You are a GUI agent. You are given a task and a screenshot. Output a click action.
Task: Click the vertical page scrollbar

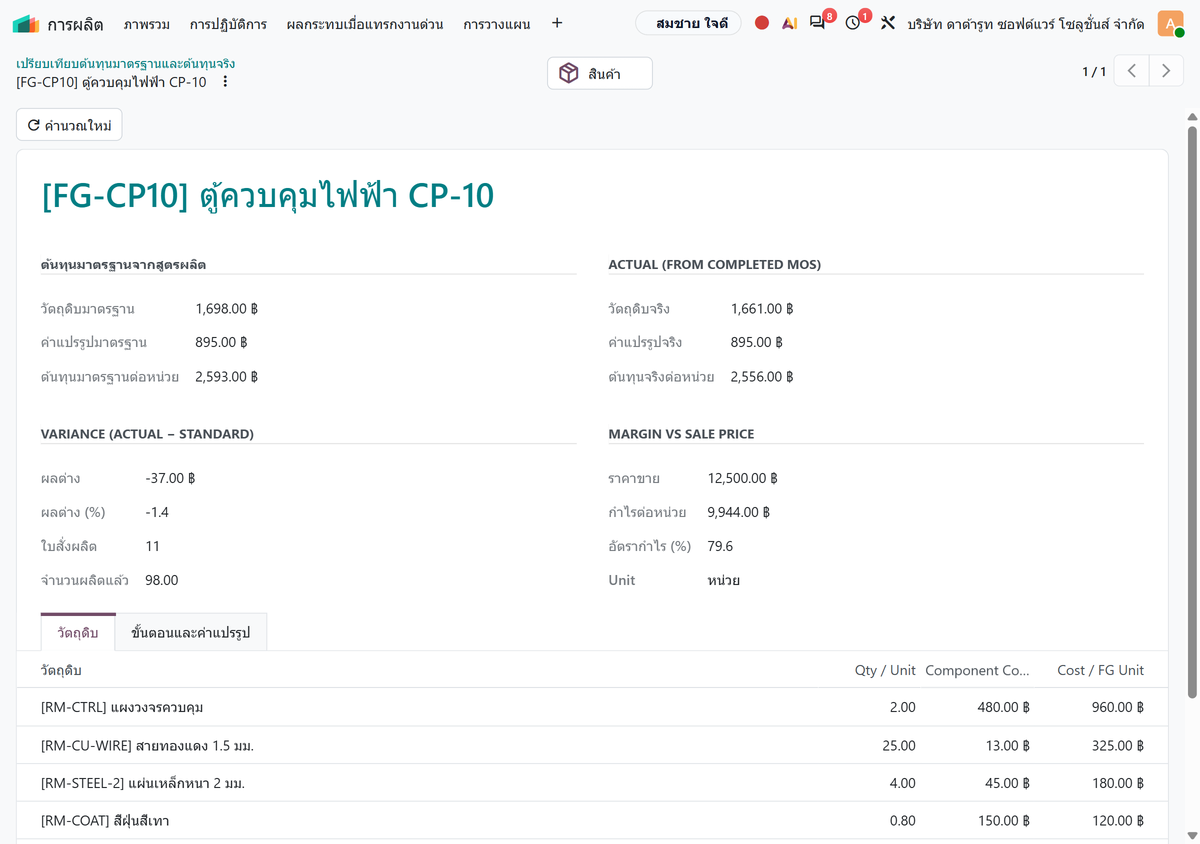(1191, 410)
